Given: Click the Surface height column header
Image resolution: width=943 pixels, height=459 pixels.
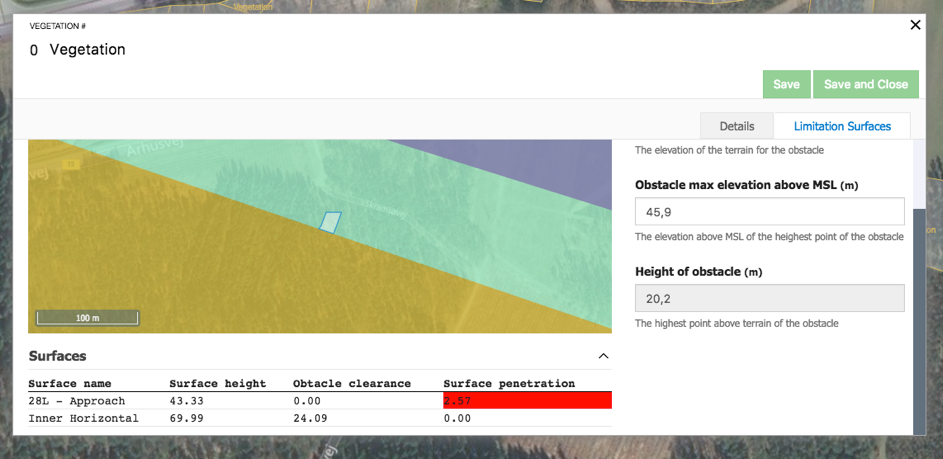Looking at the screenshot, I should 218,383.
